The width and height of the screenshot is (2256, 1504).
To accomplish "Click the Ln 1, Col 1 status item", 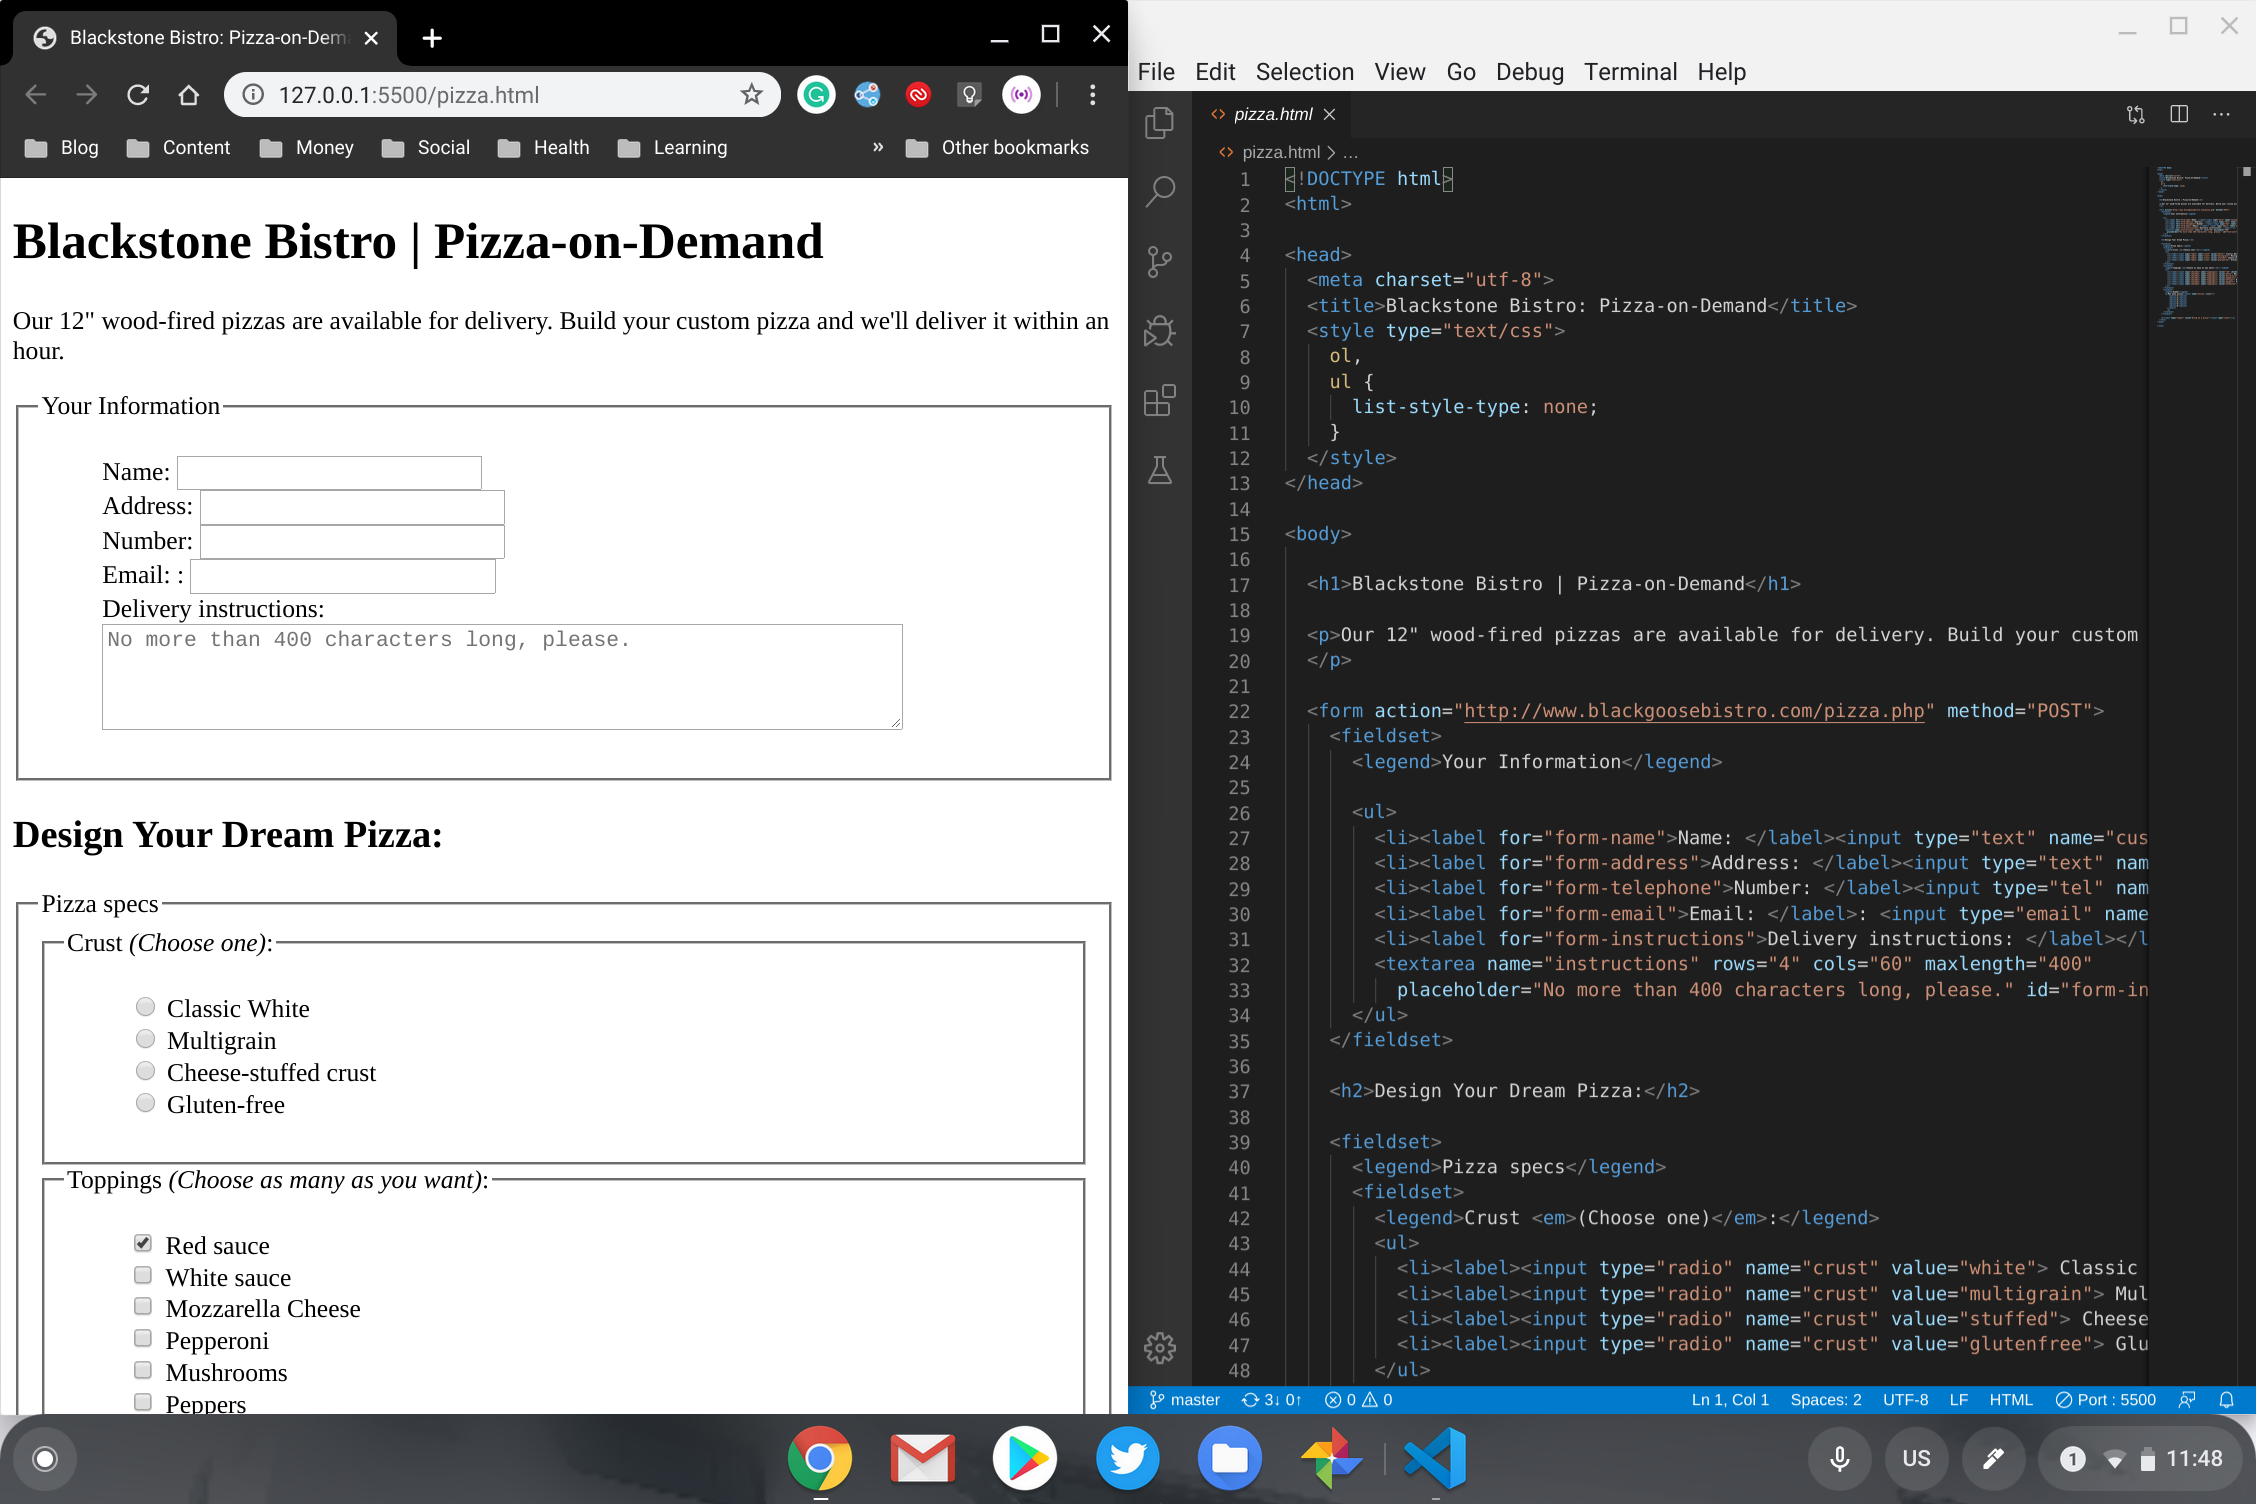I will (1730, 1400).
